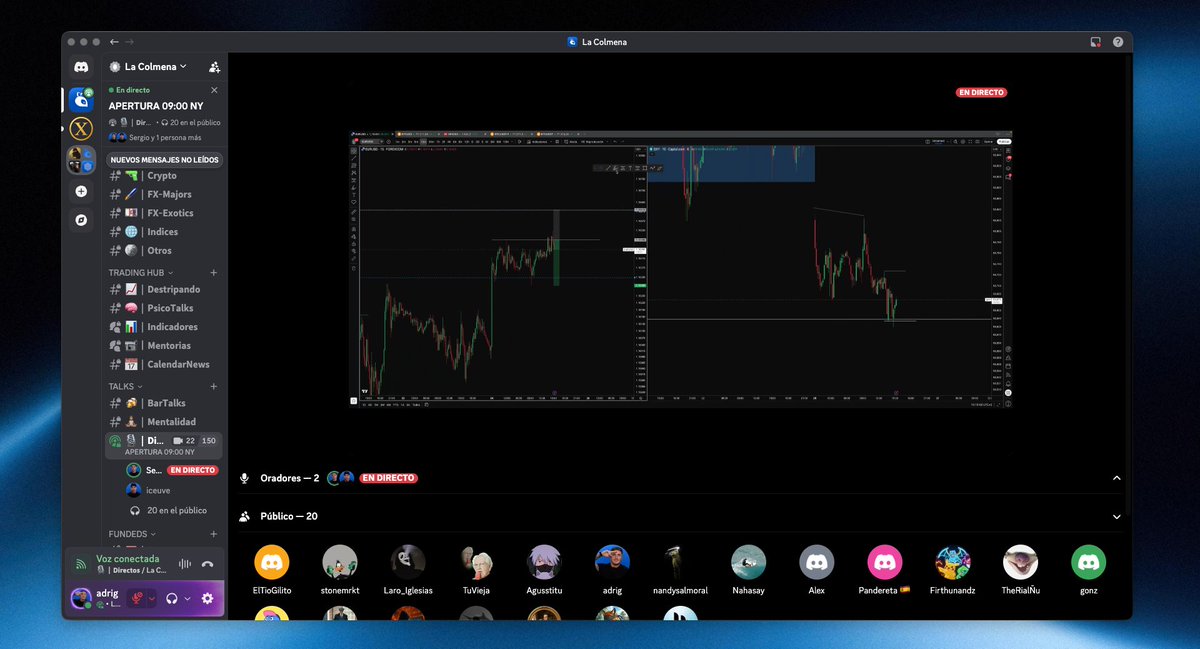Open headphone output options arrow
Image resolution: width=1200 pixels, height=649 pixels.
[187, 598]
